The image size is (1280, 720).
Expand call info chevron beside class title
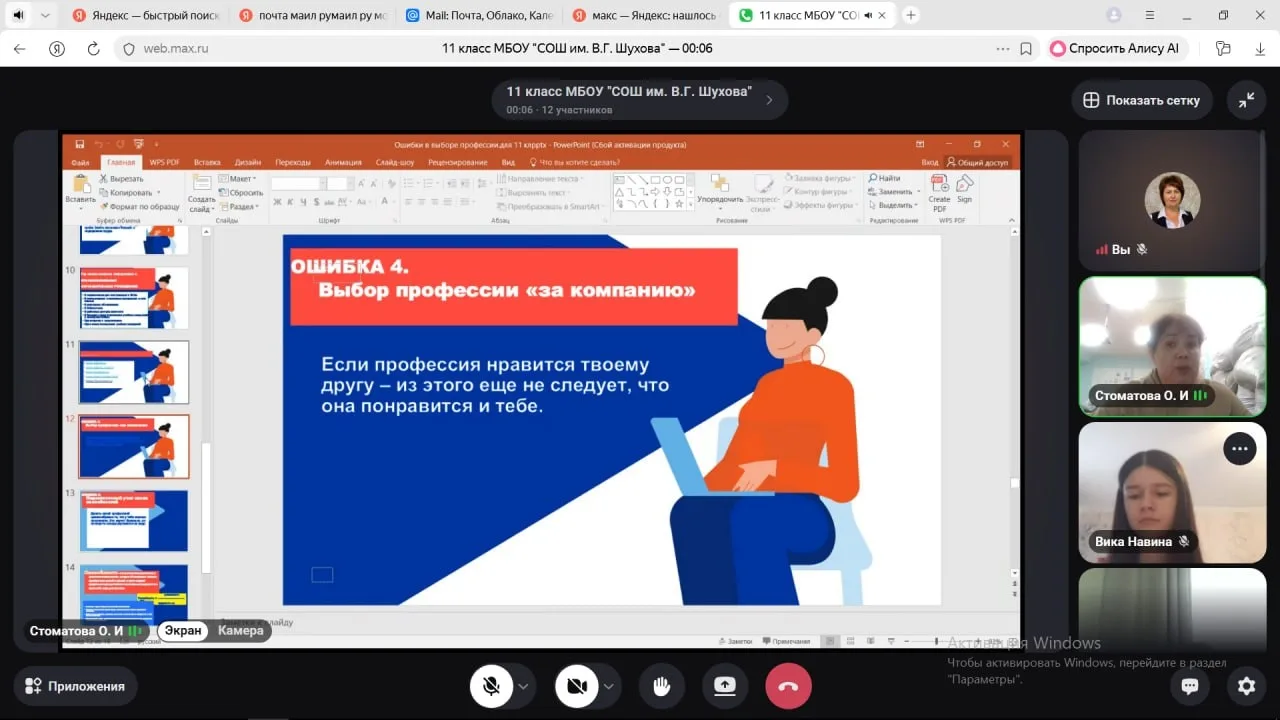coord(769,100)
